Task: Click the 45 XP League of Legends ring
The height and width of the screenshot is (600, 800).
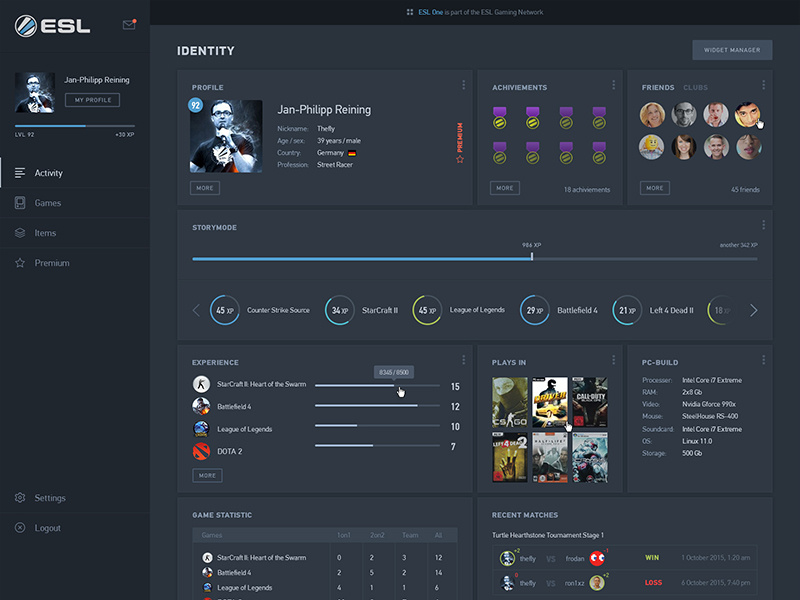Action: (427, 310)
